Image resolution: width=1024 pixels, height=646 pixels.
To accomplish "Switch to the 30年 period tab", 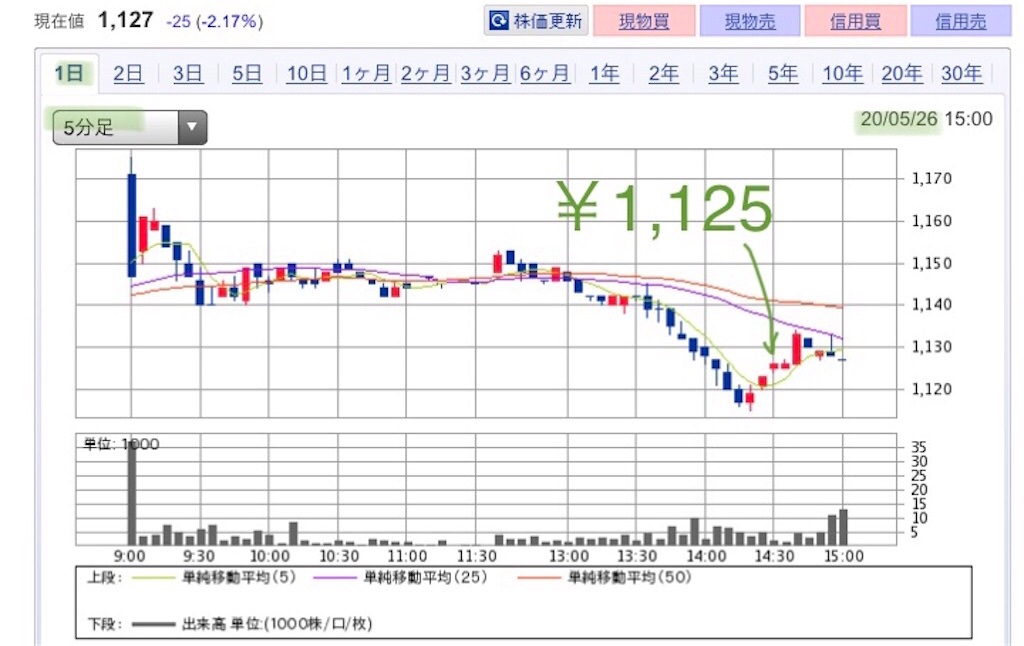I will 961,73.
